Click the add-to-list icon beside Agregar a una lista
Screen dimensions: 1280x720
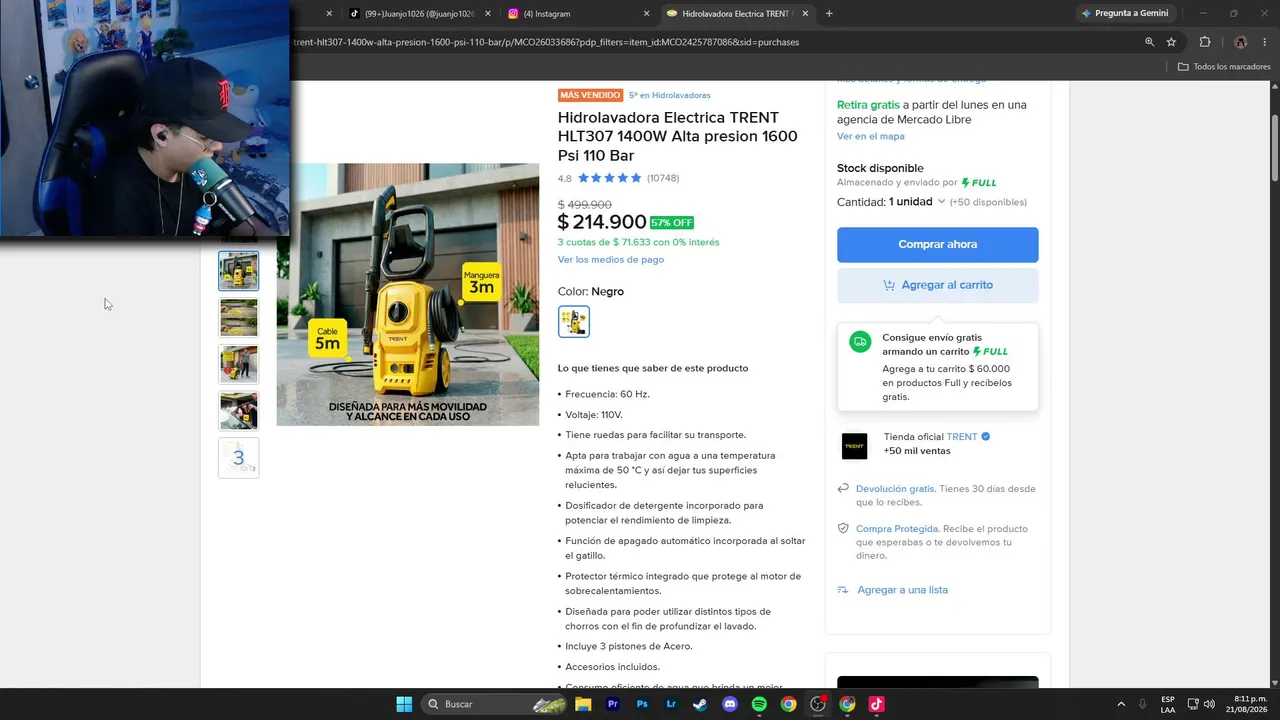[843, 590]
